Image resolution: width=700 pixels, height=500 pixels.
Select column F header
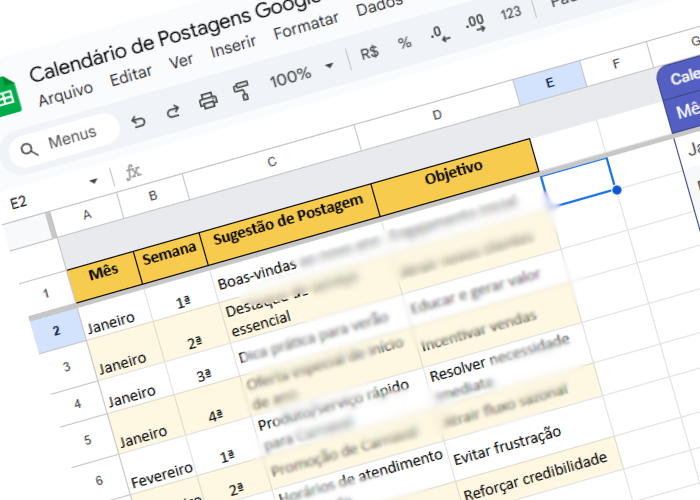pyautogui.click(x=616, y=64)
